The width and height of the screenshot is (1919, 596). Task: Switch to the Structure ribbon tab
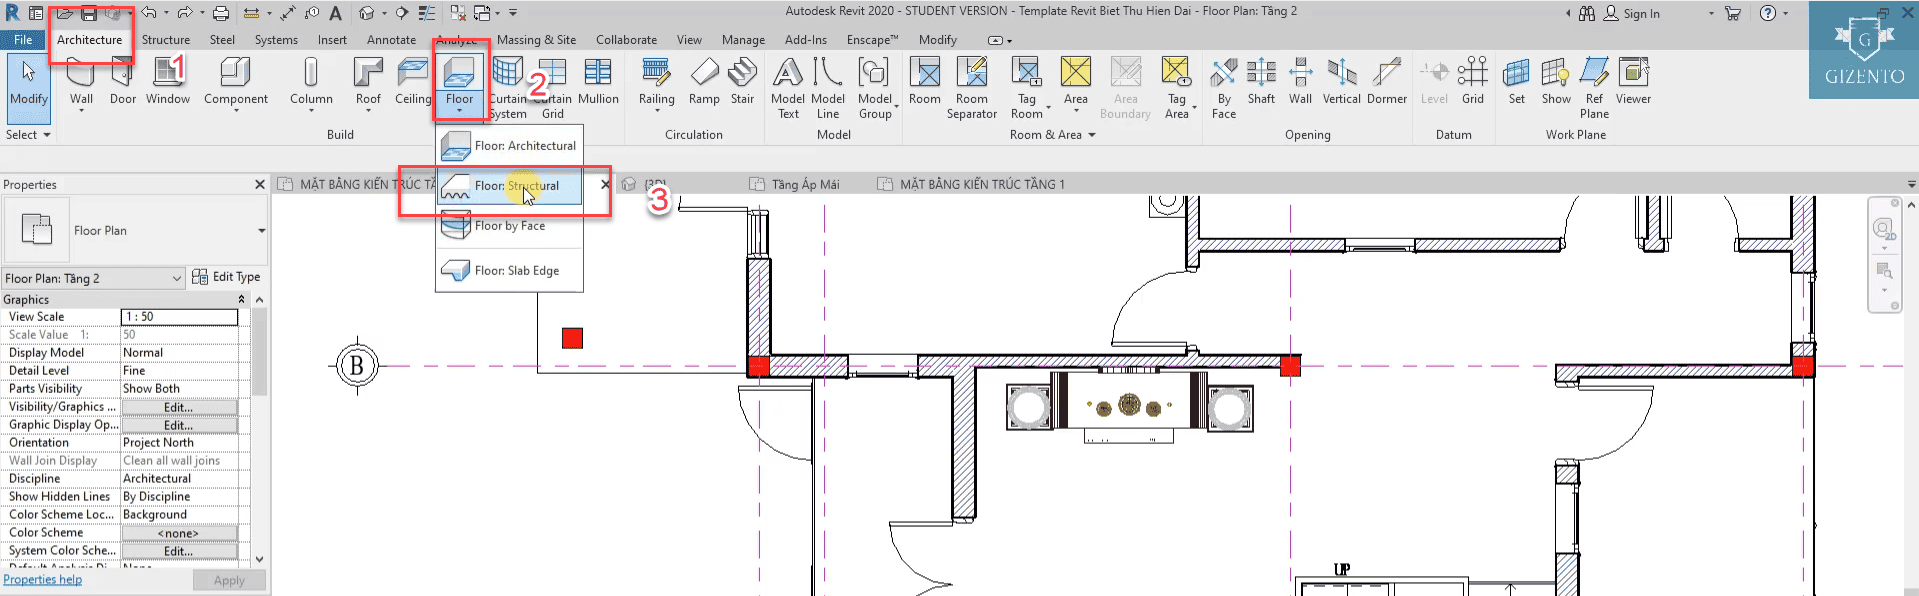(x=166, y=40)
